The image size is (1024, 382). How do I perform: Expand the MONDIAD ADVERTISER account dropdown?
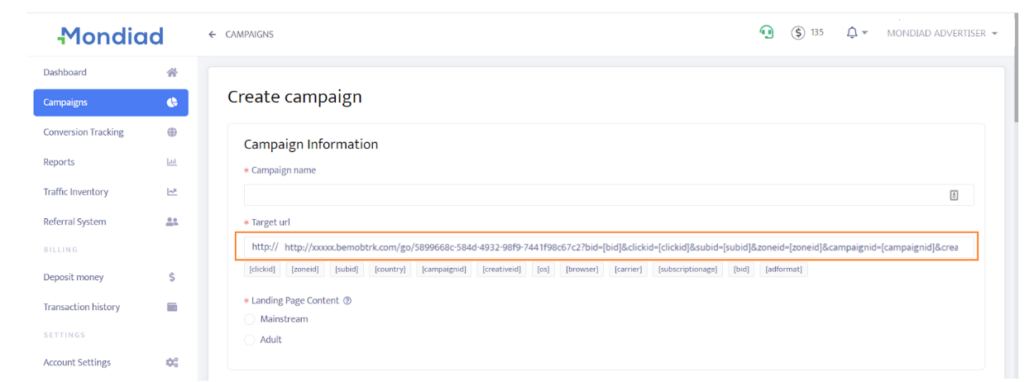pos(942,33)
